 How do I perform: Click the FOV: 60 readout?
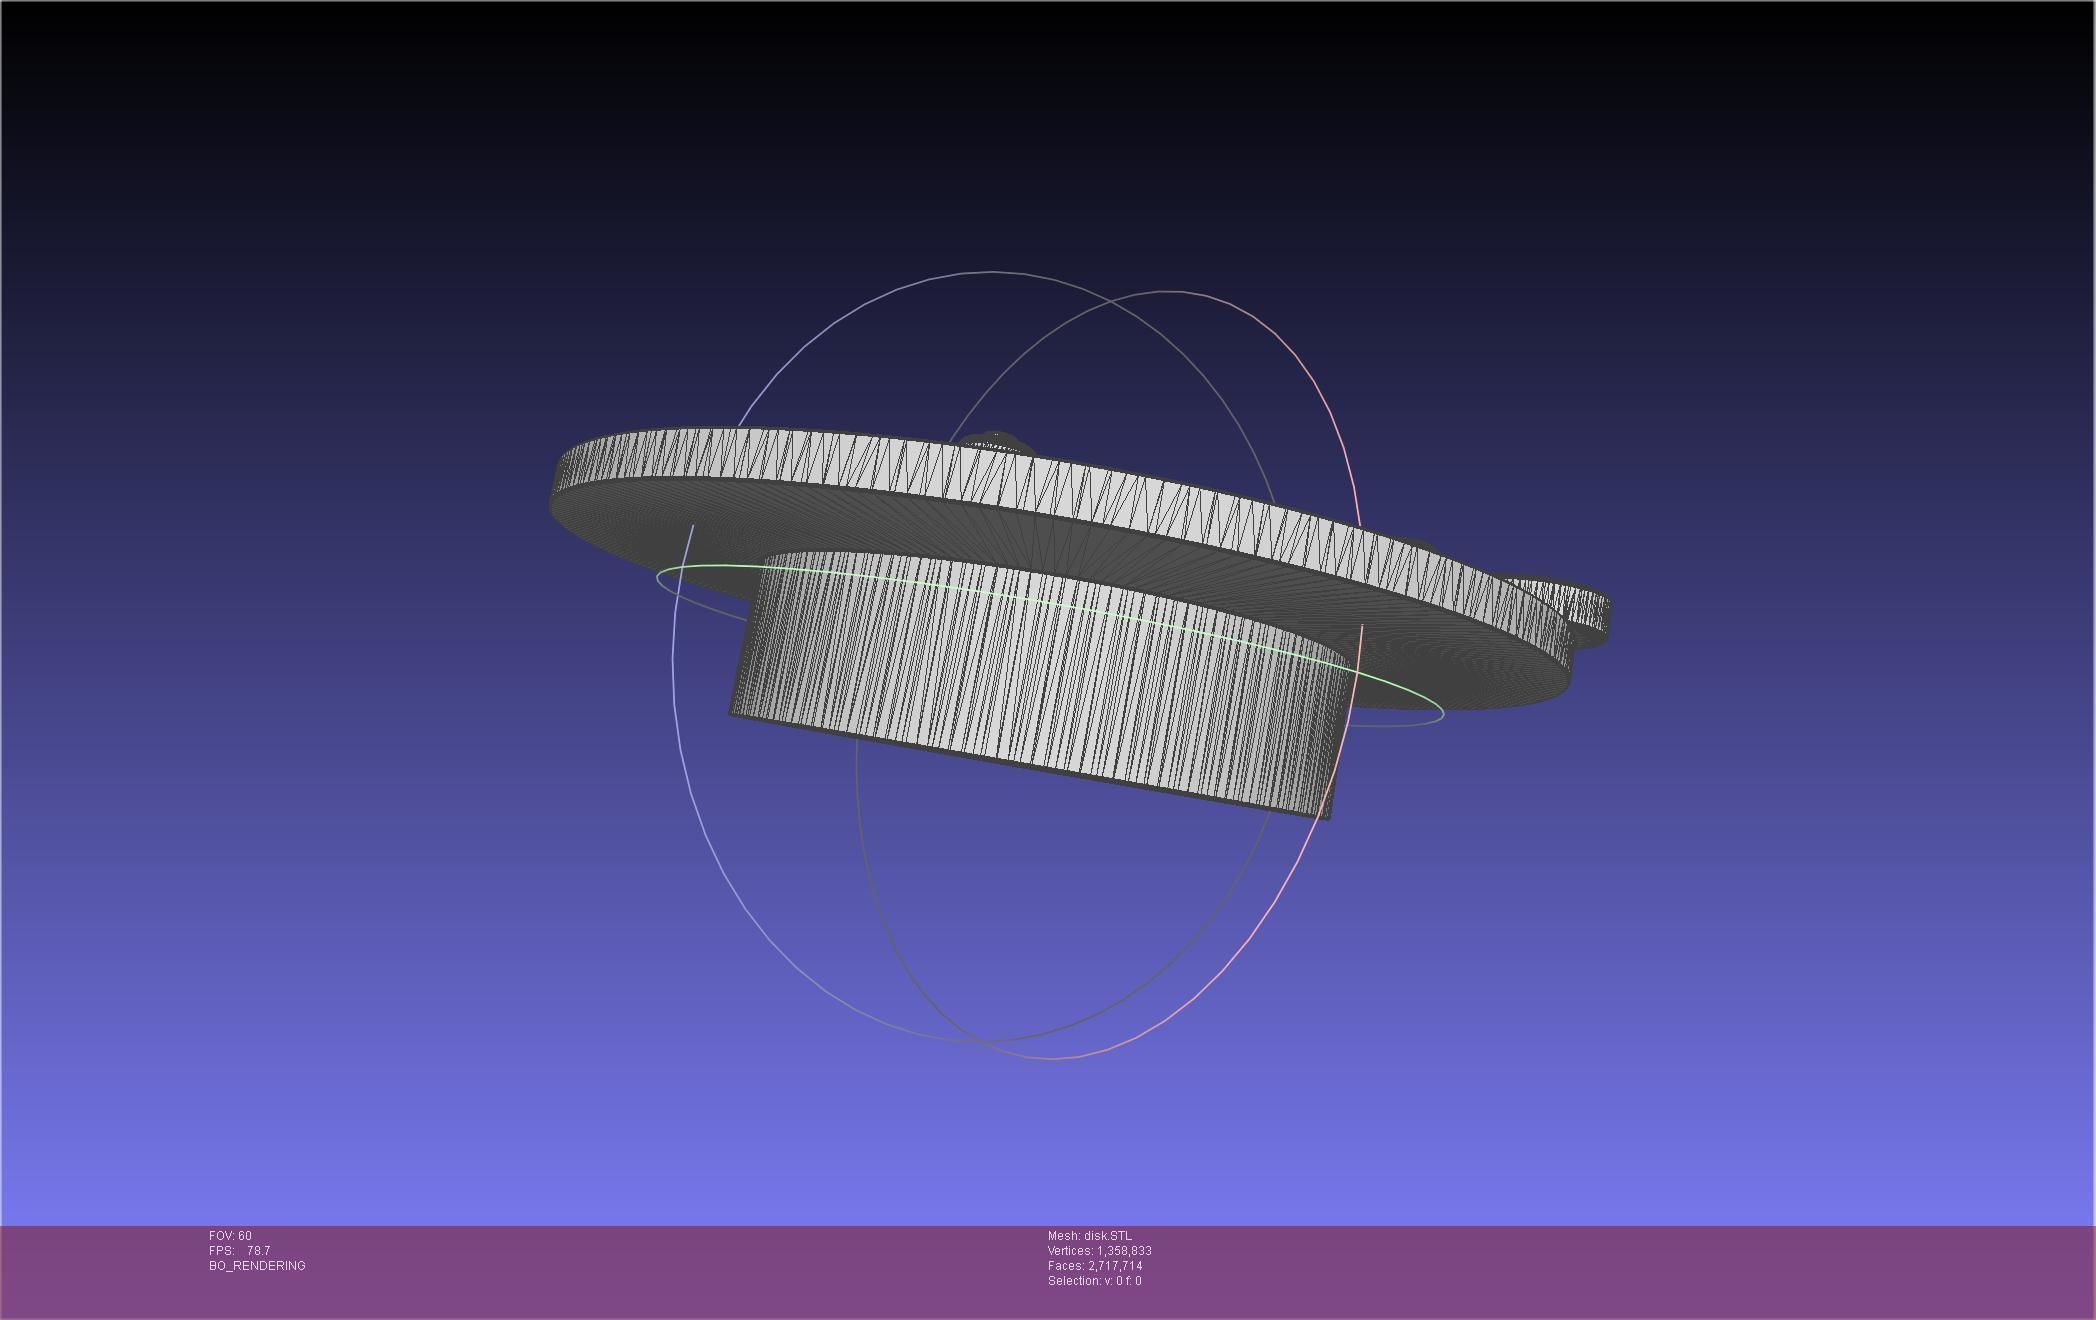click(230, 1236)
